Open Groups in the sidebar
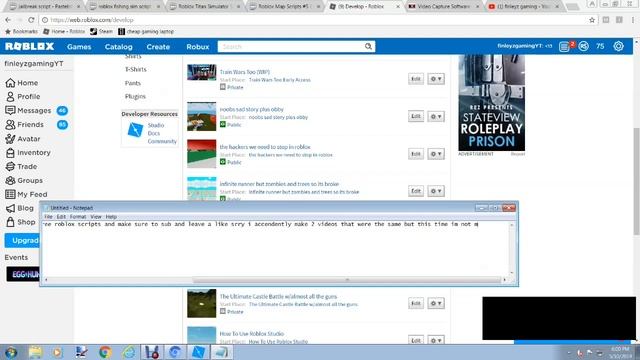Viewport: 640px width, 360px height. point(24,180)
